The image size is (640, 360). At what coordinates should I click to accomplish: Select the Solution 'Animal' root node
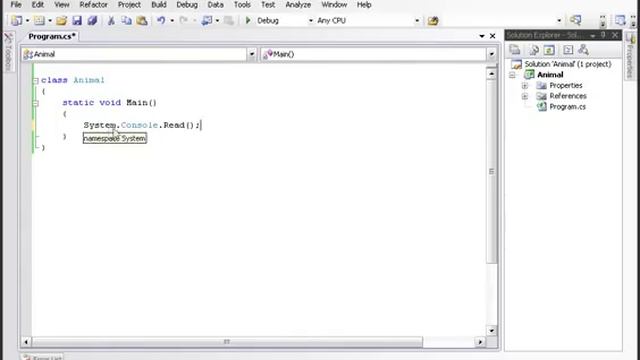pyautogui.click(x=568, y=64)
